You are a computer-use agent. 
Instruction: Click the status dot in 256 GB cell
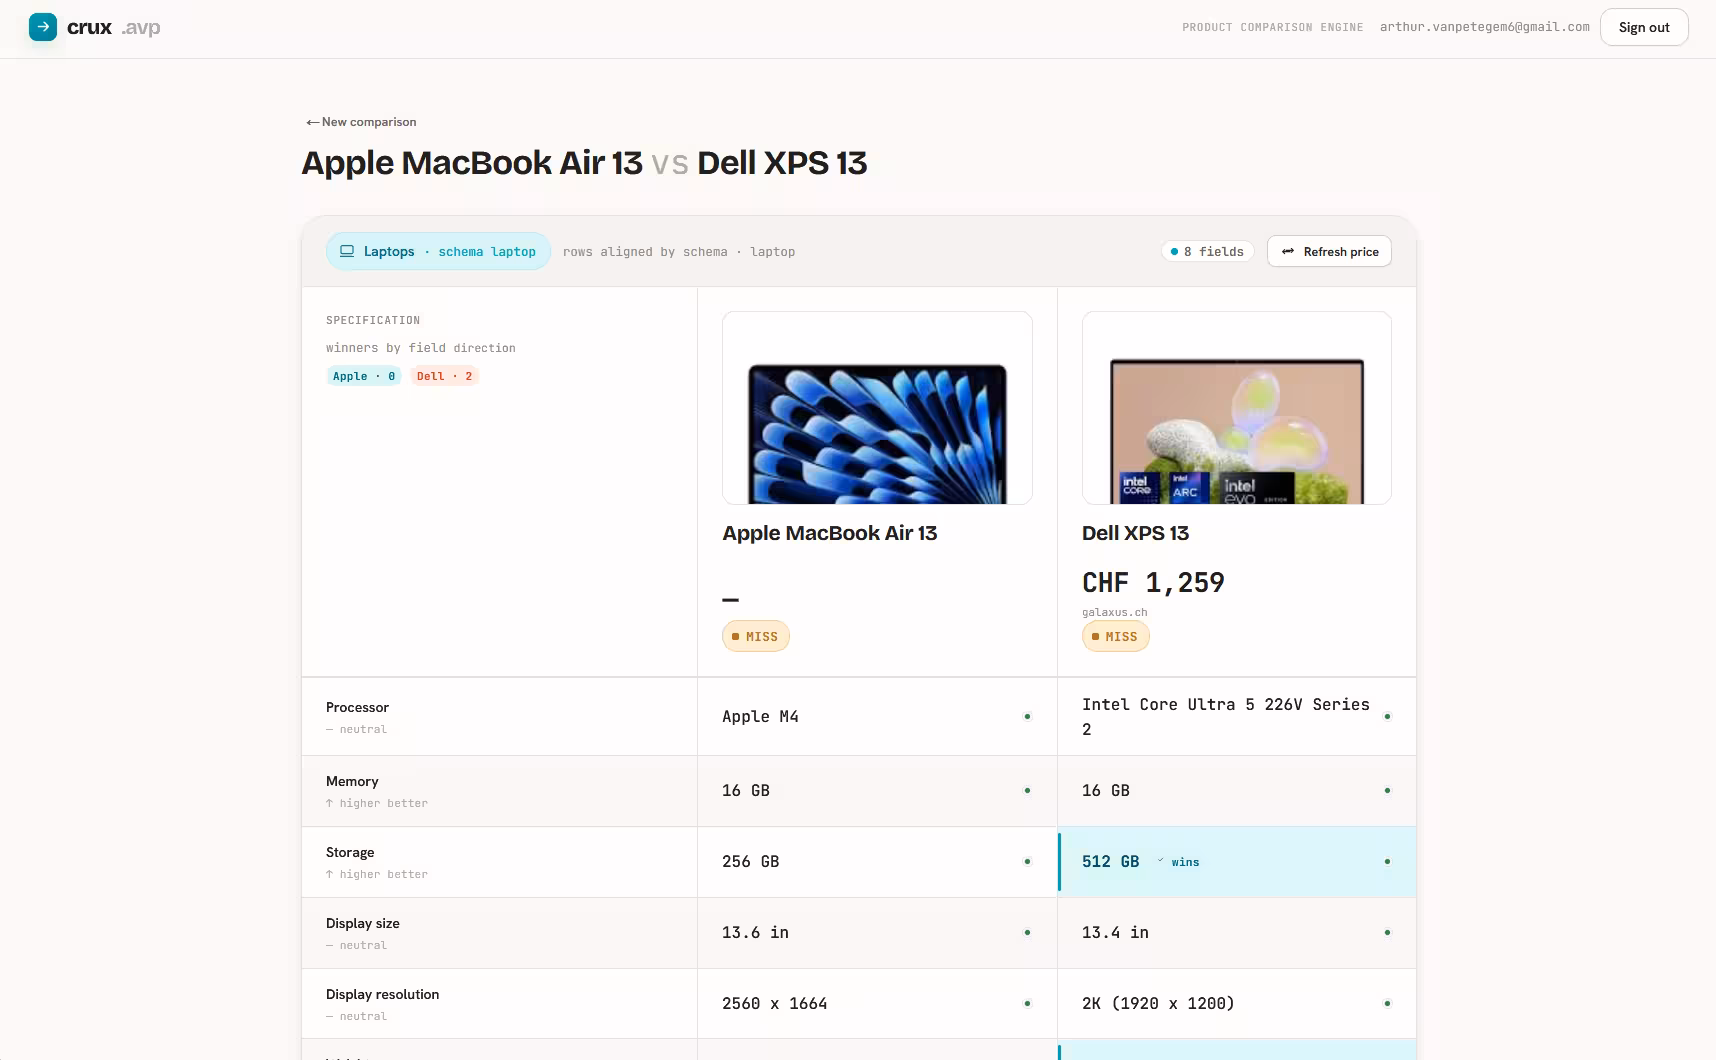pyautogui.click(x=1027, y=861)
